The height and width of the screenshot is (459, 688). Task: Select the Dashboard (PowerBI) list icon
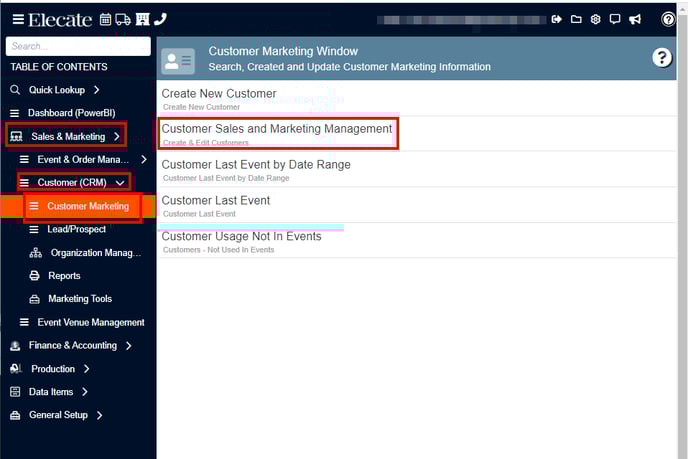[x=14, y=113]
